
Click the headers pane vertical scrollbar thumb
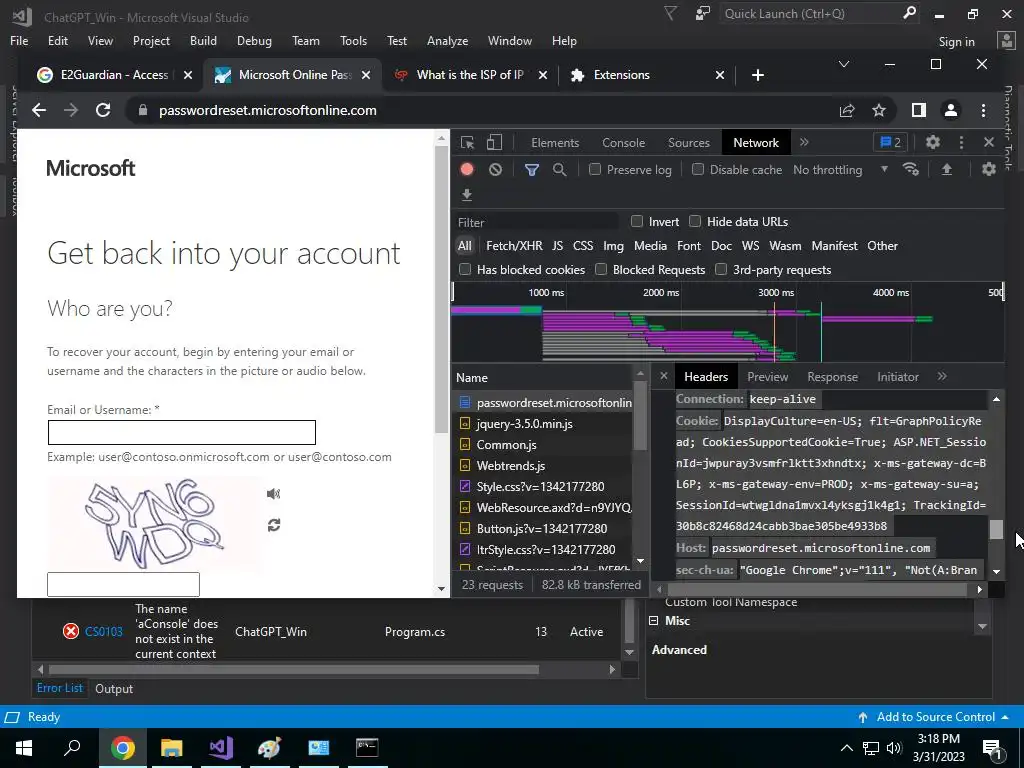(995, 529)
